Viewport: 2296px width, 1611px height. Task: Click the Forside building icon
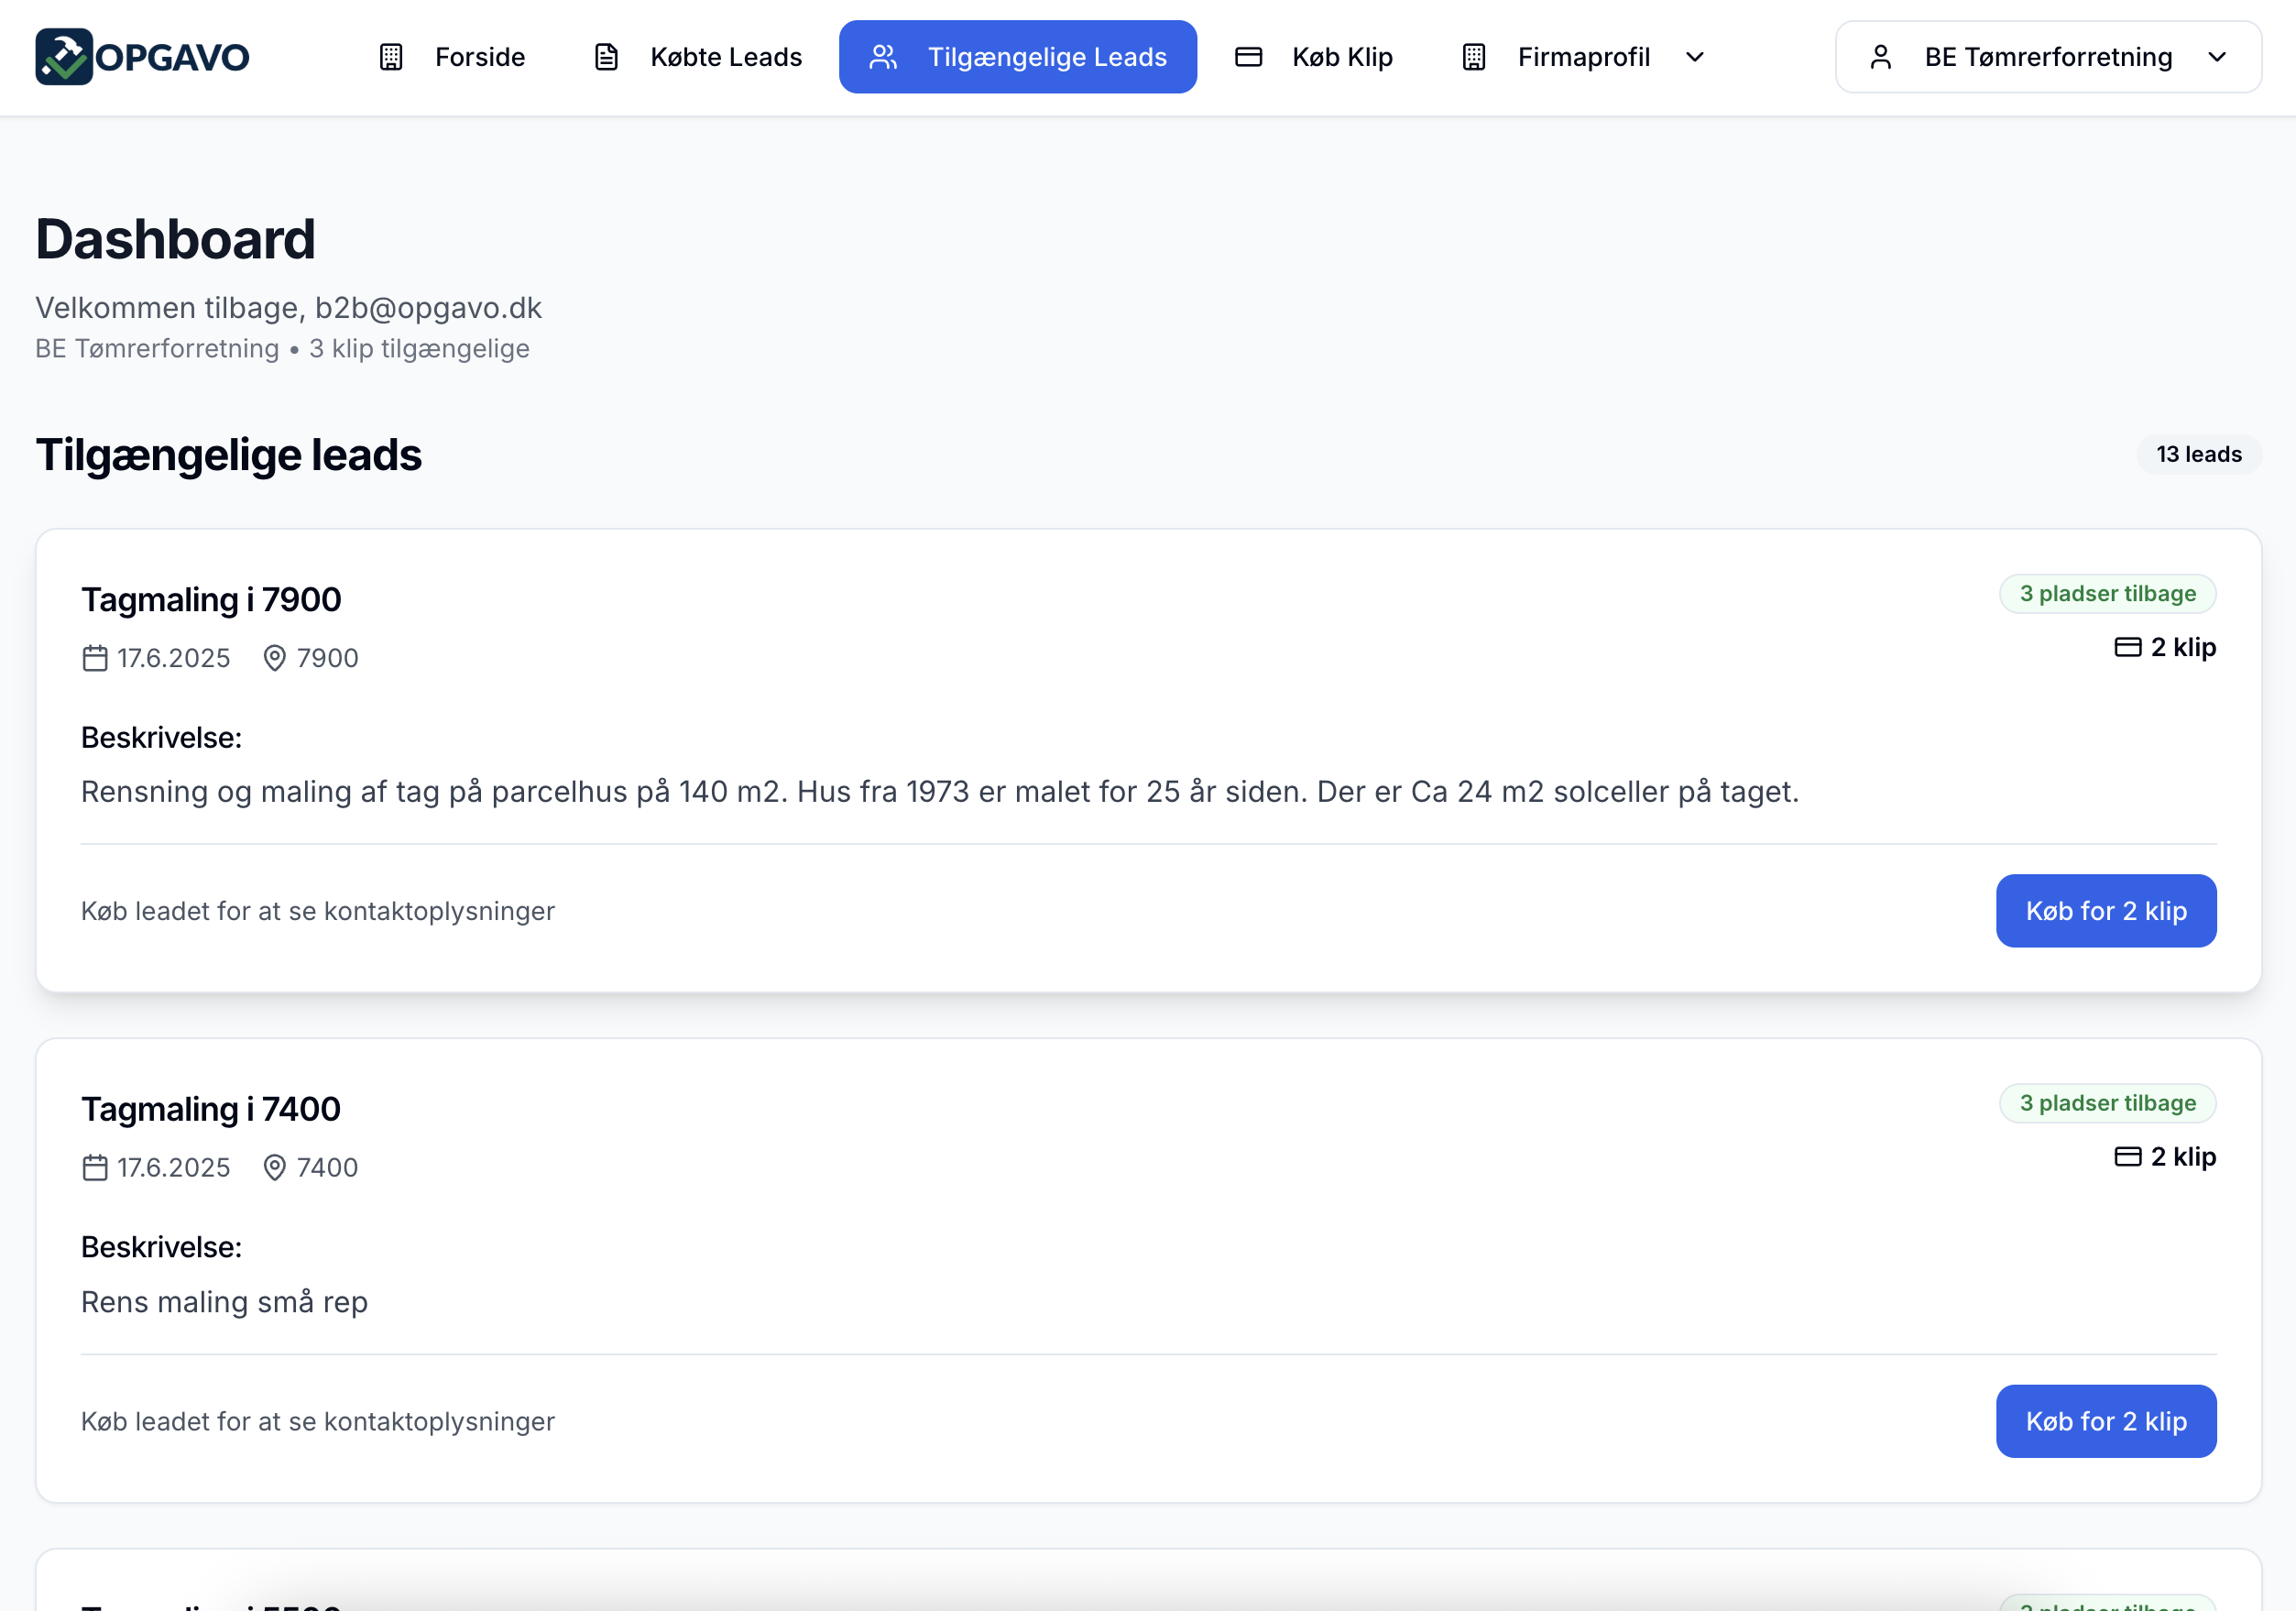[391, 57]
